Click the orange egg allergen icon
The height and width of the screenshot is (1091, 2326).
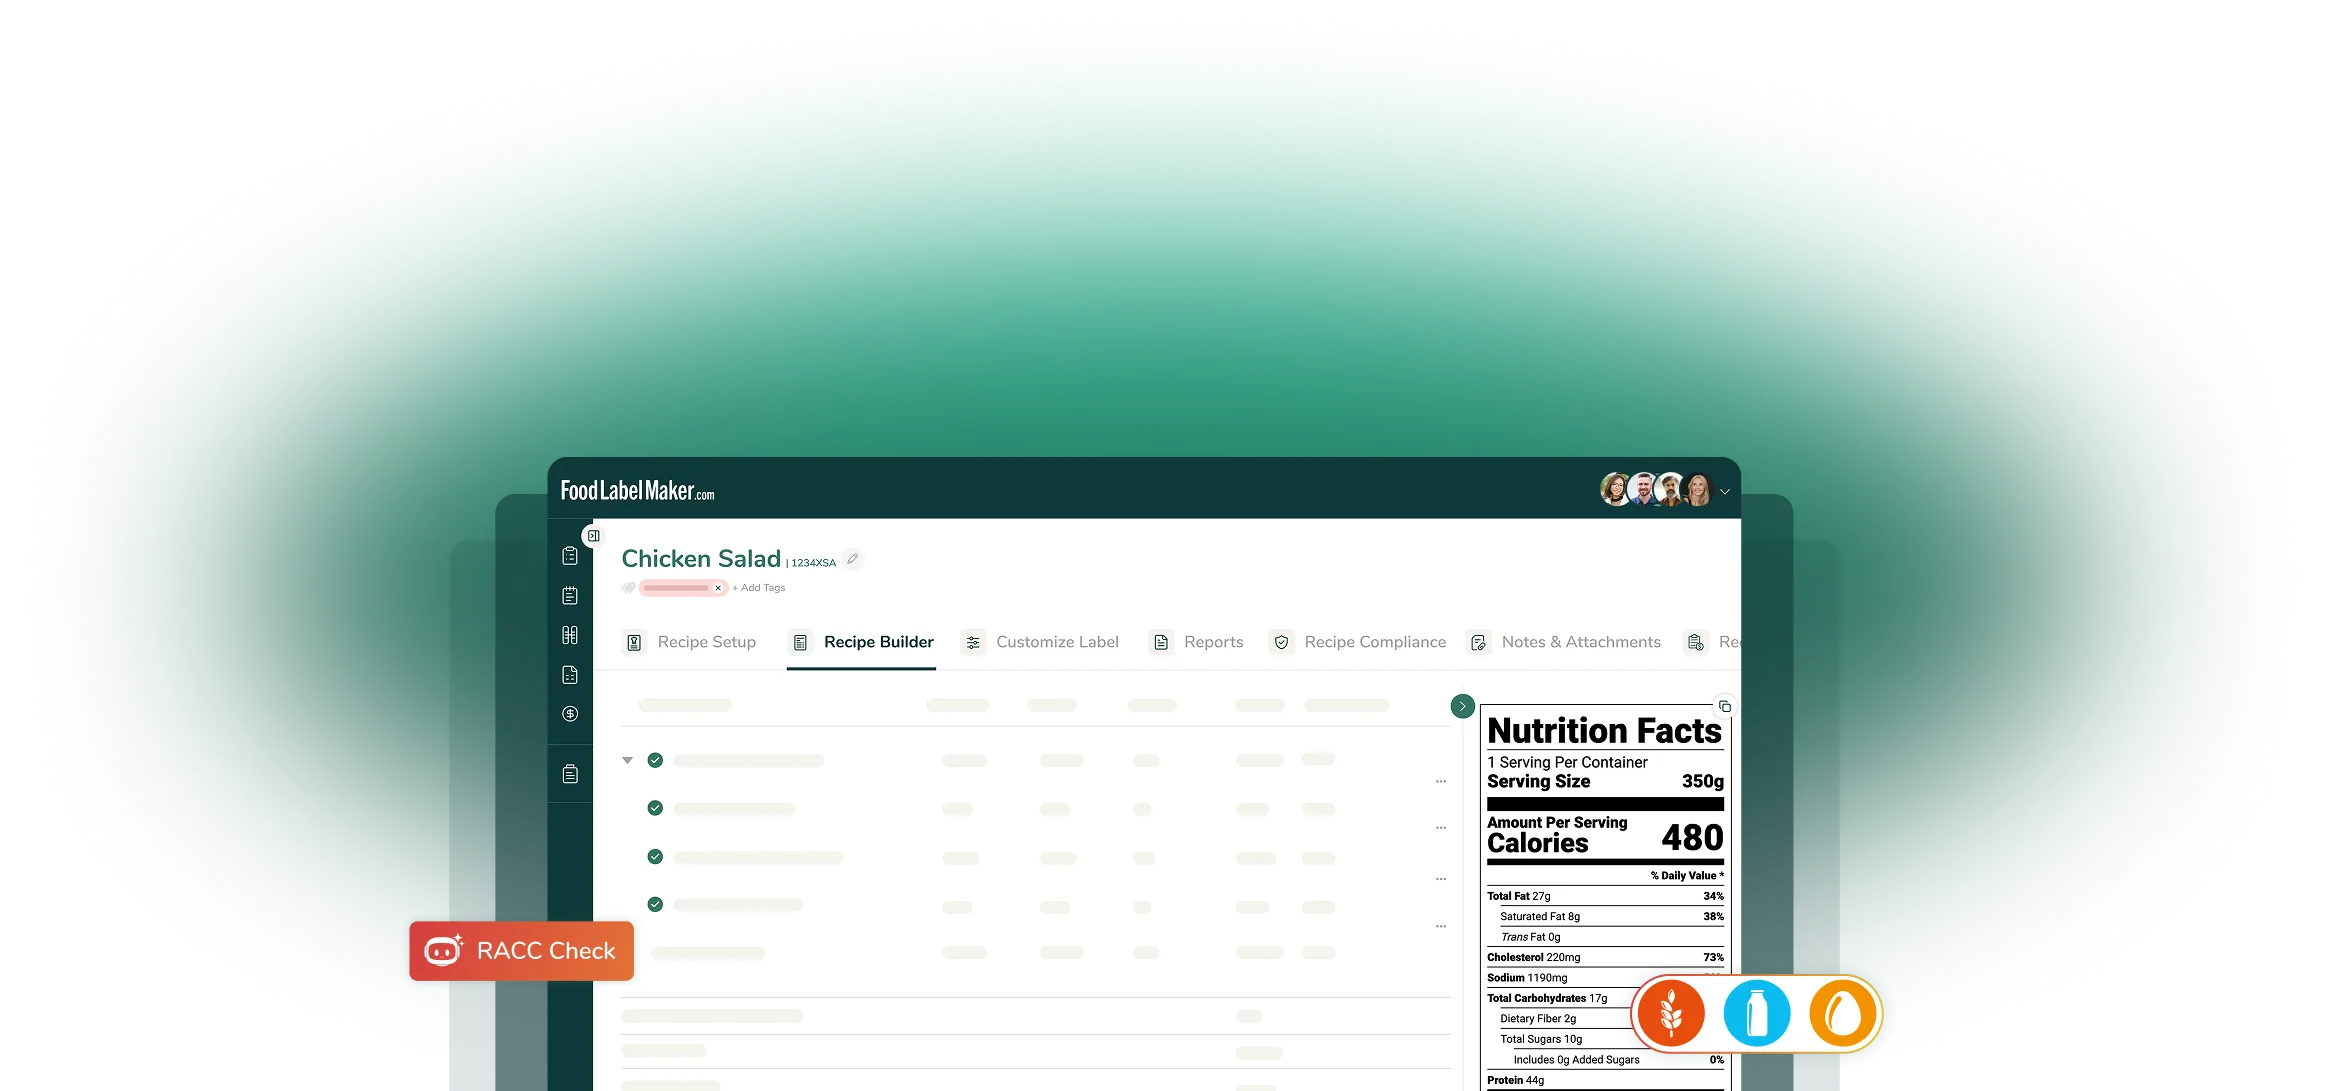pos(1842,1014)
